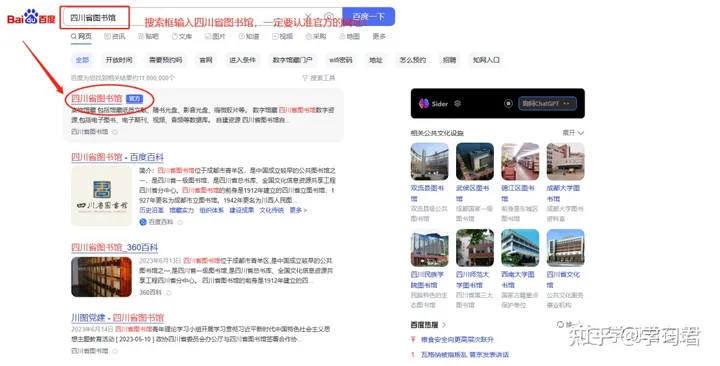This screenshot has width=720, height=366.
Task: Select the 官网 filter chip
Action: [206, 60]
